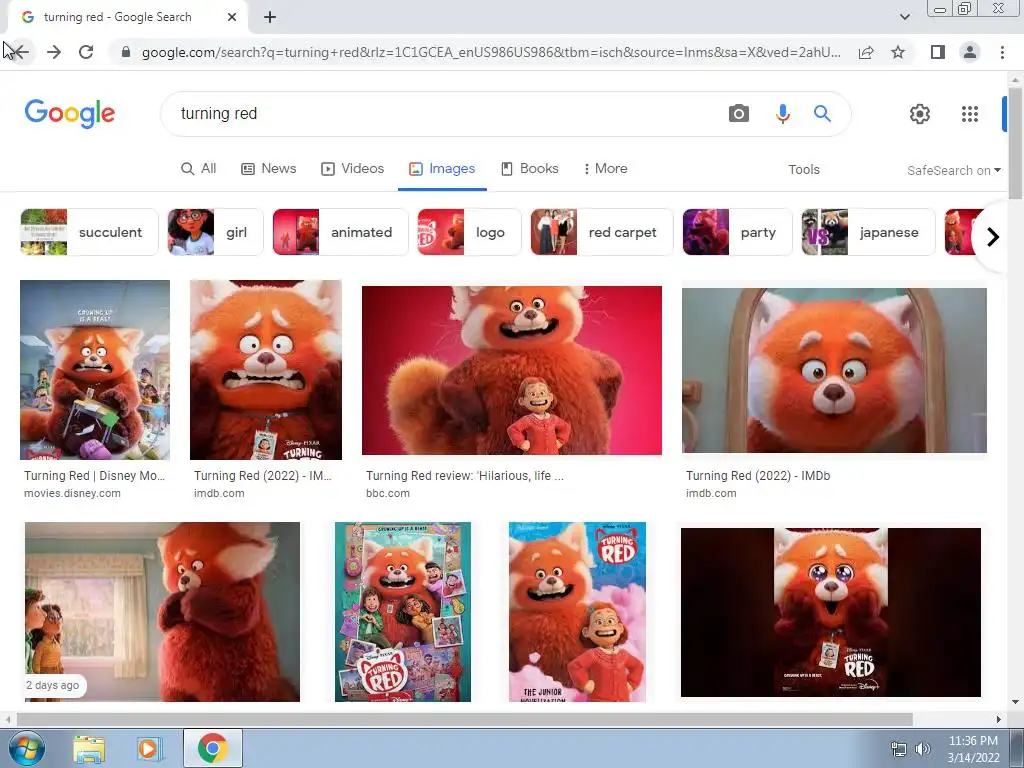Click the scroll right arrow
Viewport: 1024px width, 768px height.
point(998,719)
